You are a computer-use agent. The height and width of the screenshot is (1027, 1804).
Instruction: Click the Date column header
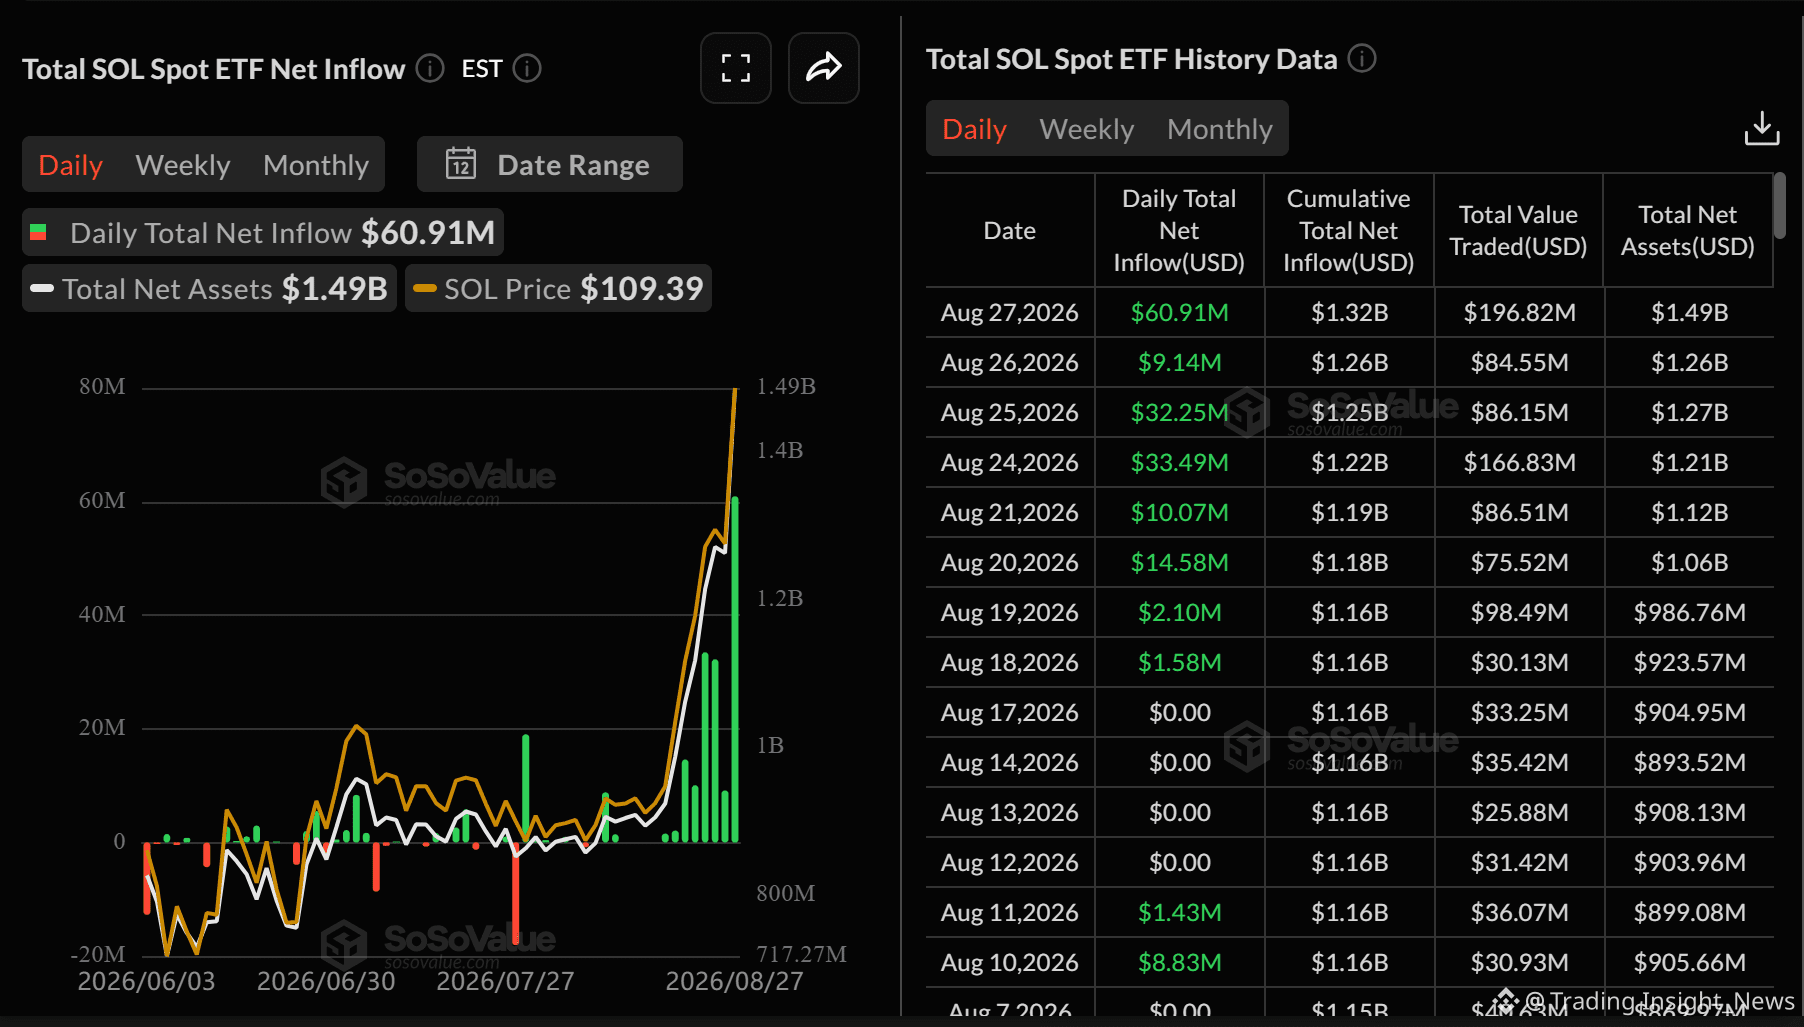1010,231
